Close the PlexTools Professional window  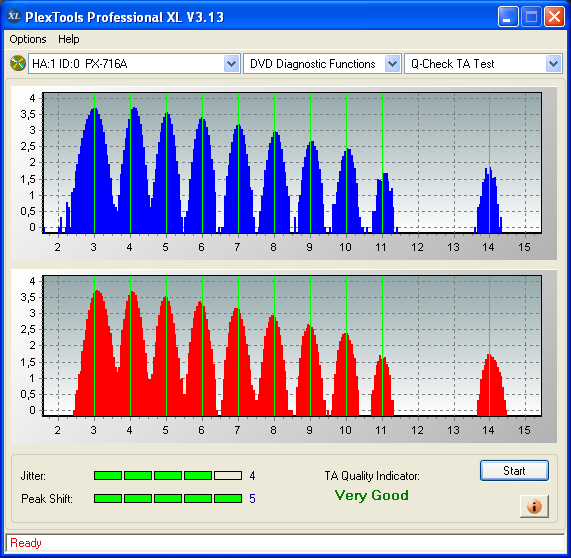pyautogui.click(x=554, y=17)
